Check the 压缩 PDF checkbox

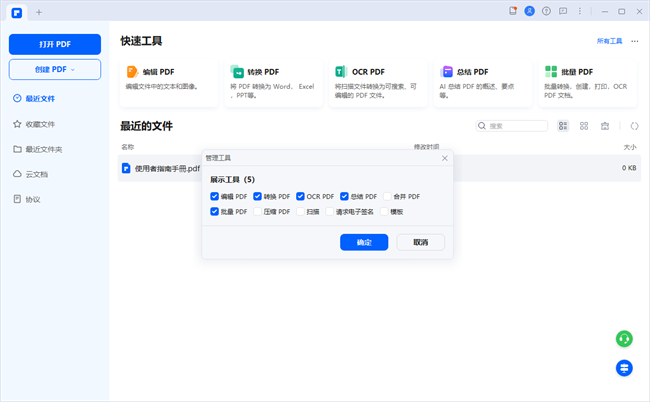click(257, 211)
